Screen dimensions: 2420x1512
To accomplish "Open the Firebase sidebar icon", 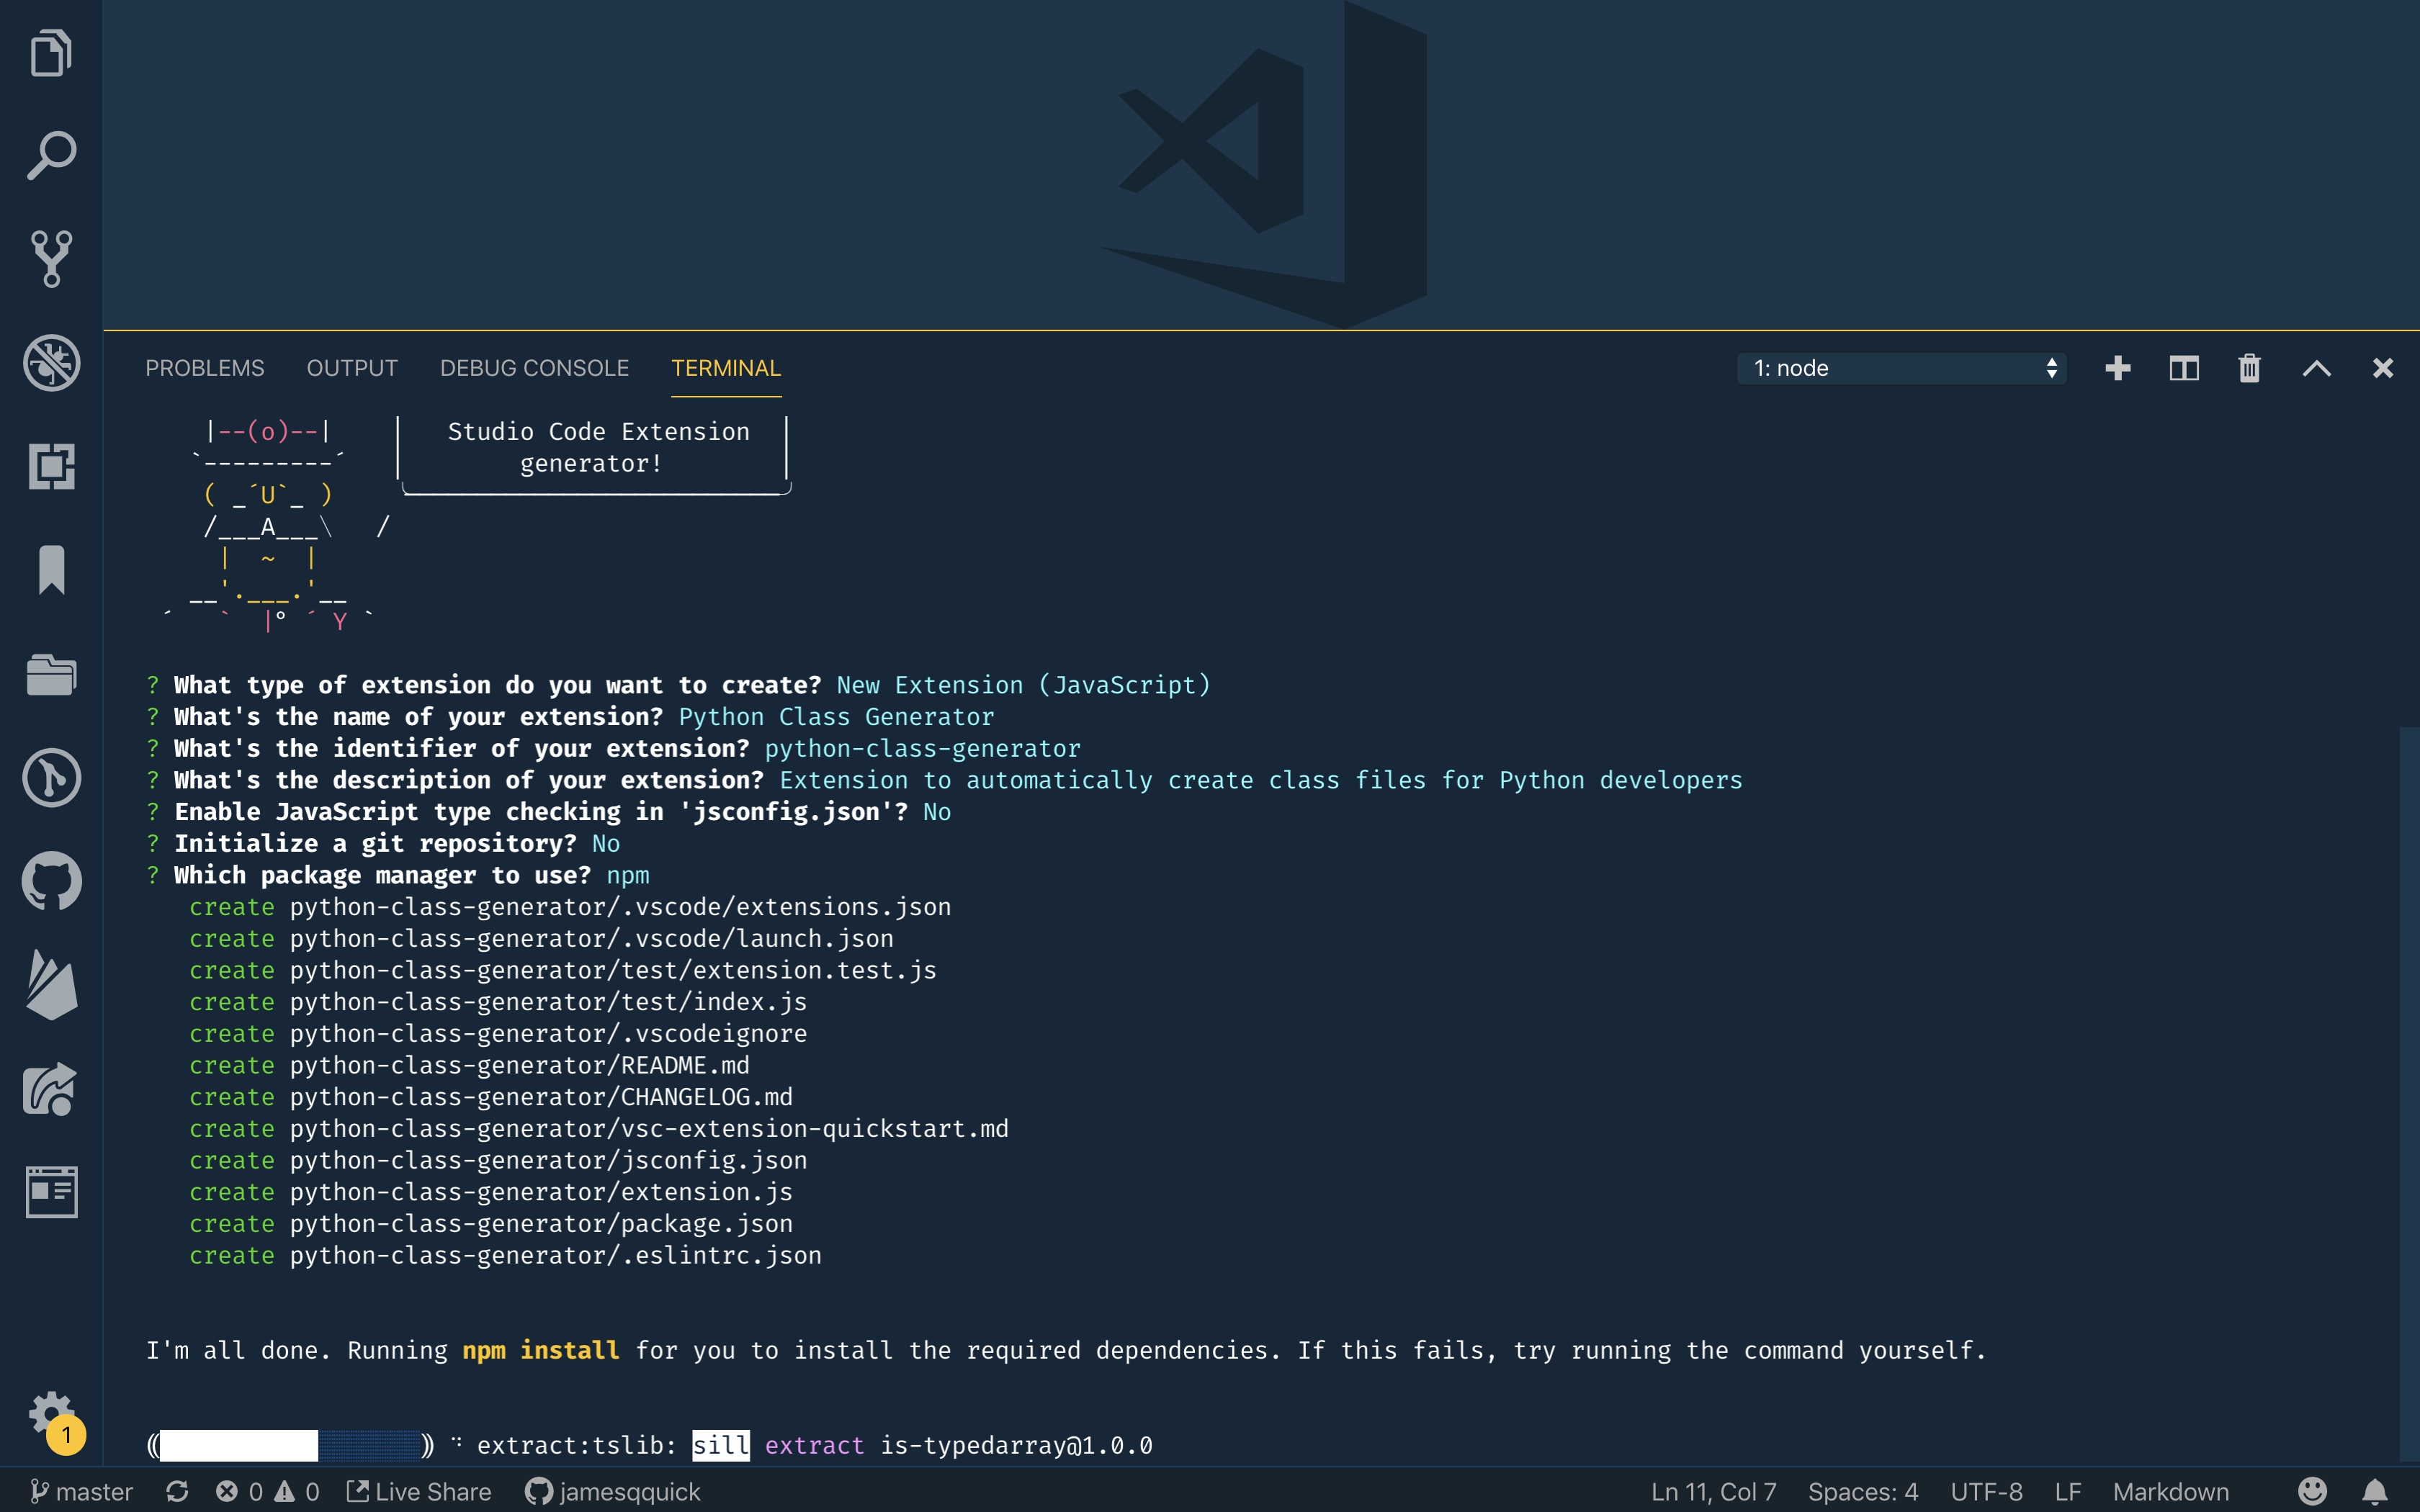I will point(51,985).
